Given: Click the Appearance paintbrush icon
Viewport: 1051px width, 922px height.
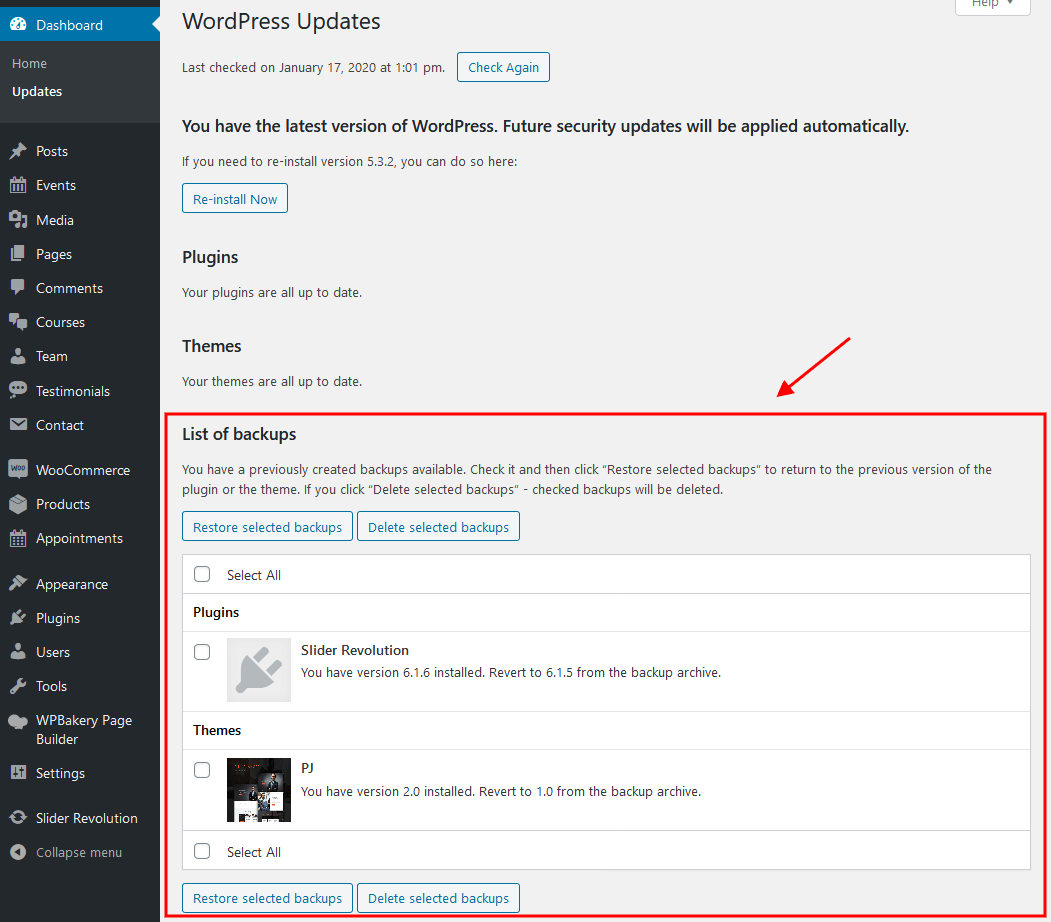Looking at the screenshot, I should [18, 584].
